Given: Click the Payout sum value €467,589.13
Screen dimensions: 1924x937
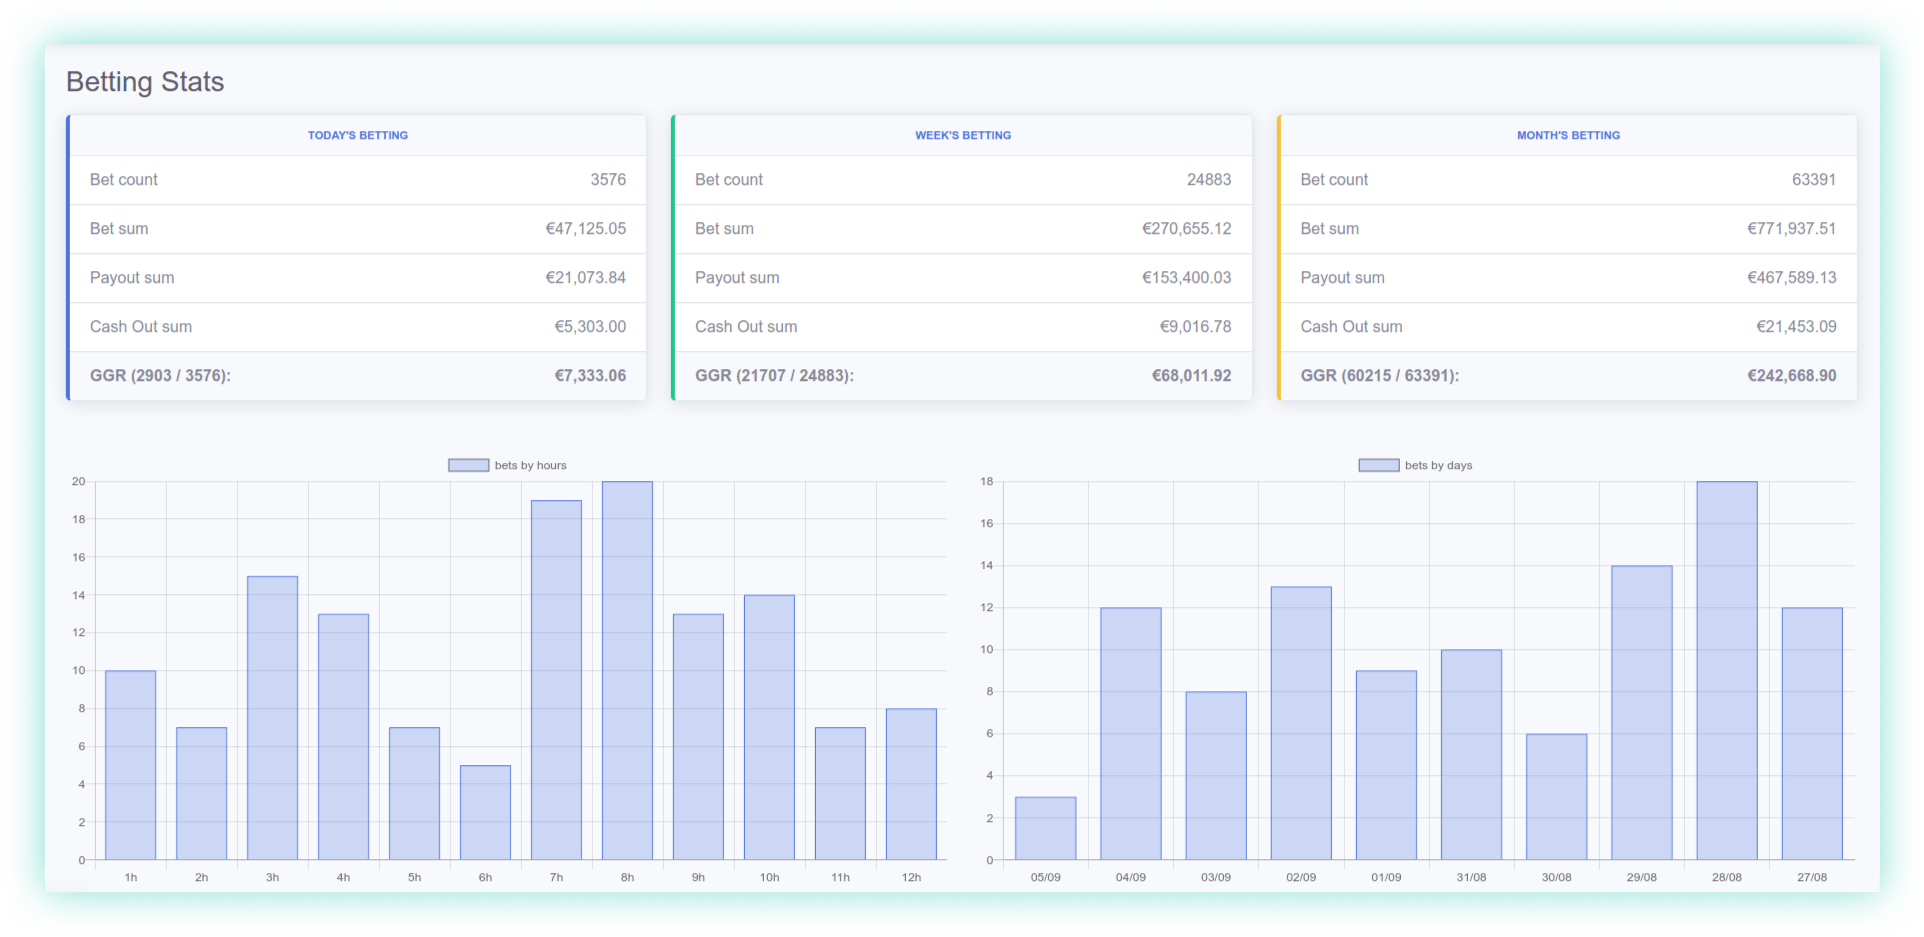Looking at the screenshot, I should point(1792,277).
